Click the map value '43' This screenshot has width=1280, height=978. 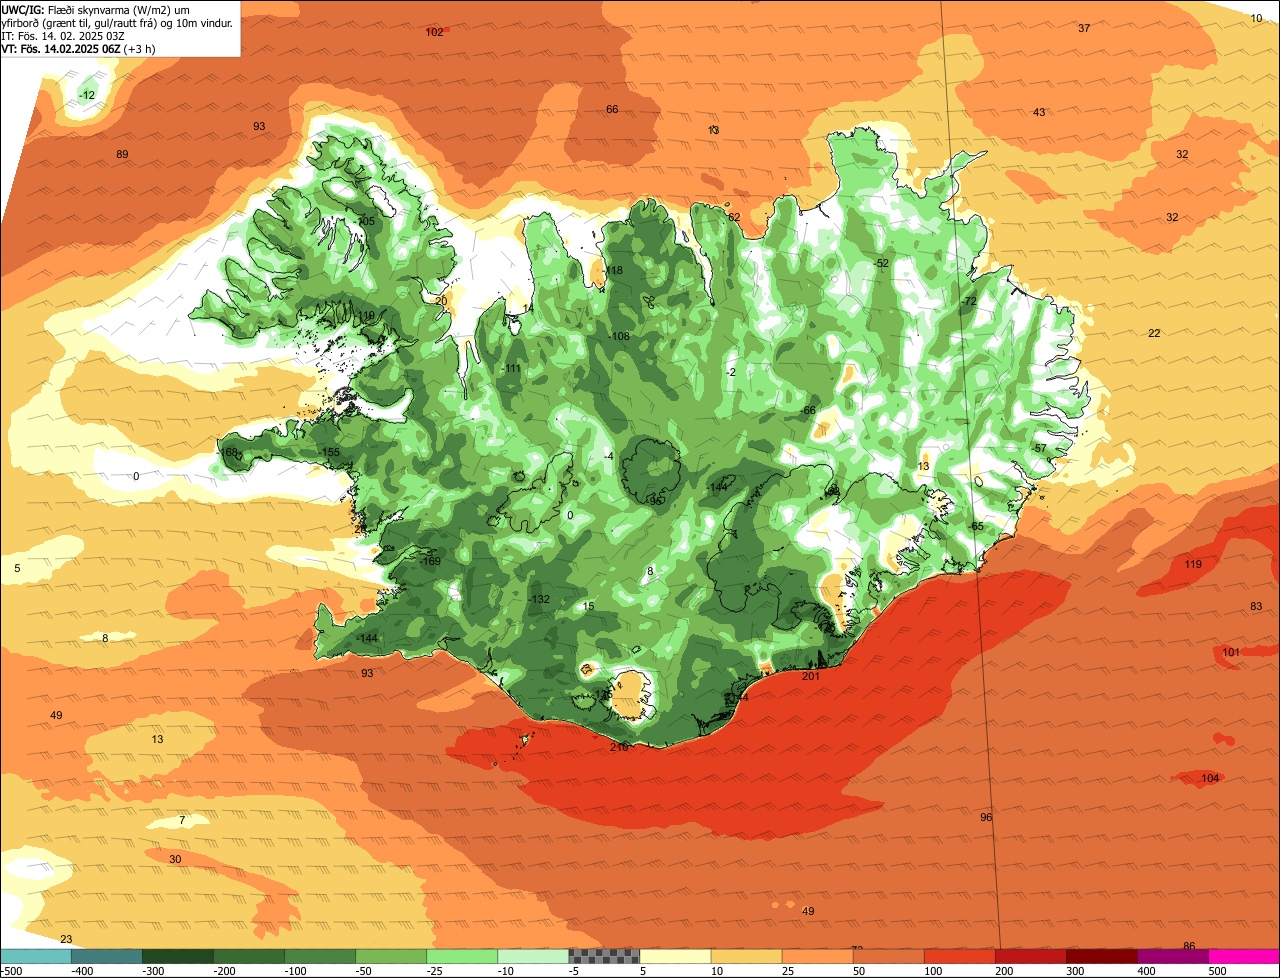1039,112
